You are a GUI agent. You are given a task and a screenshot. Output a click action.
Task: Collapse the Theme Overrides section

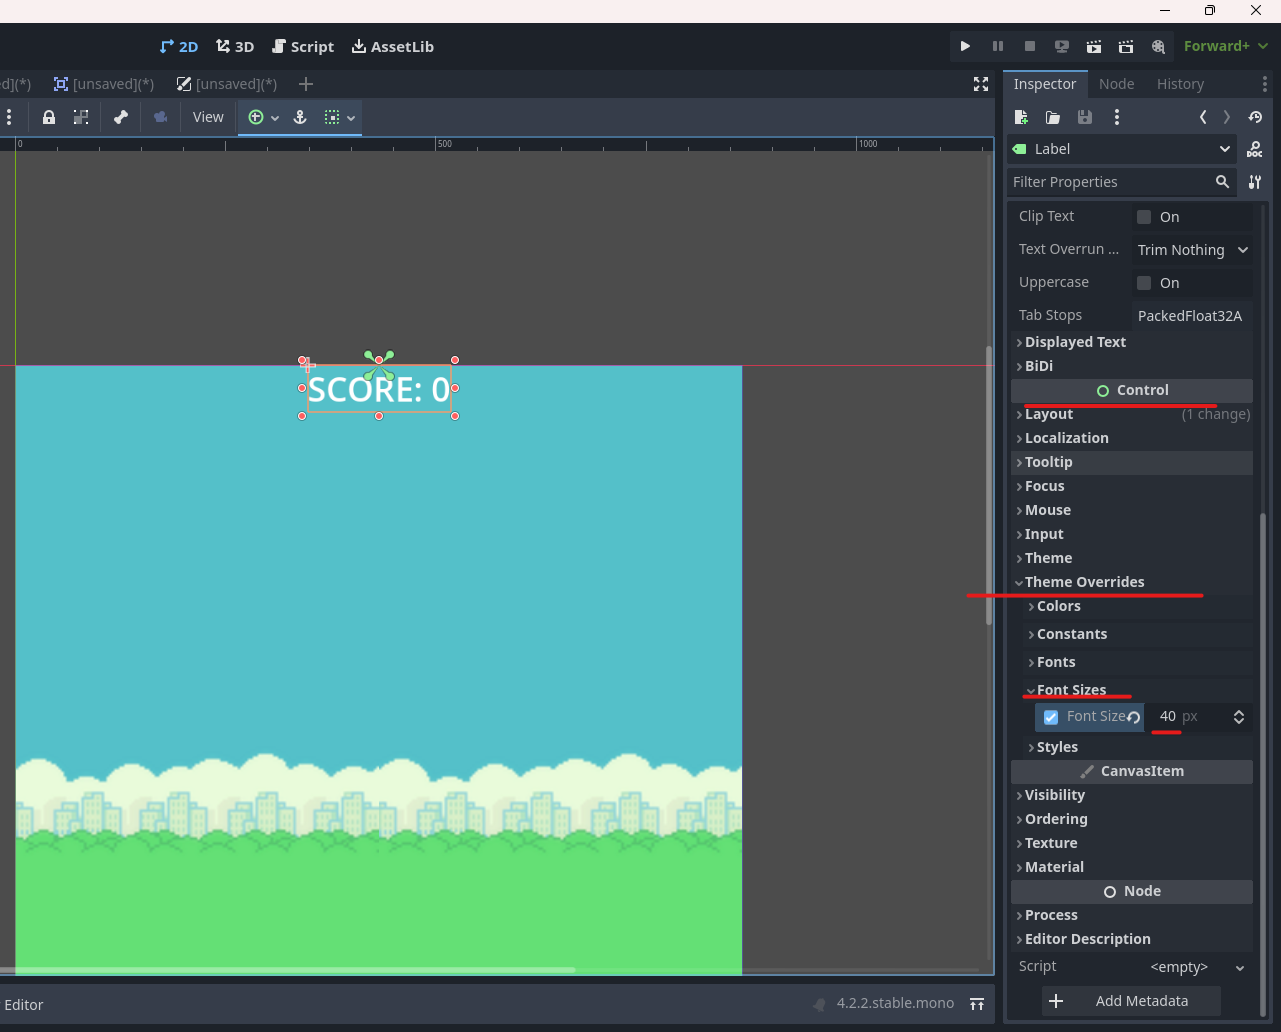[1084, 582]
